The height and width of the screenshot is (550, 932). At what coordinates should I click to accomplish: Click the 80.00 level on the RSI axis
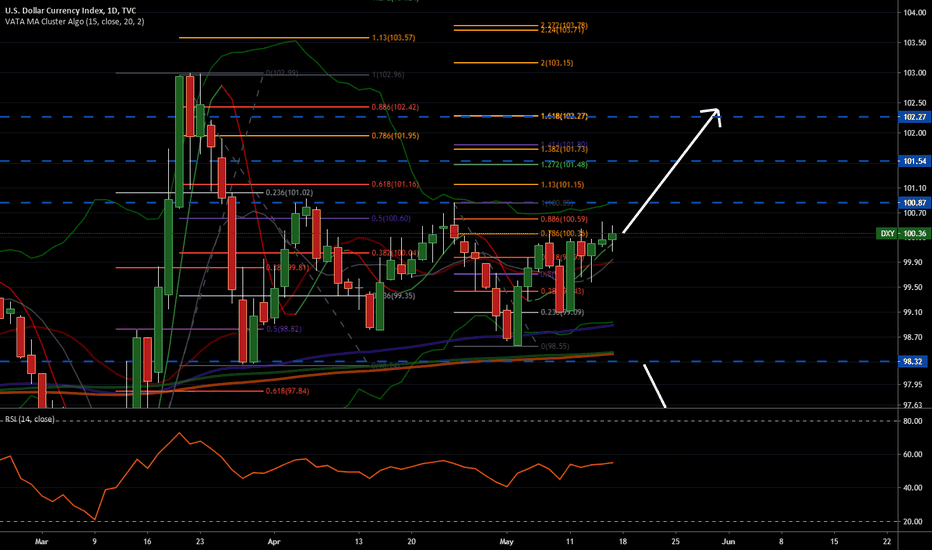(913, 421)
